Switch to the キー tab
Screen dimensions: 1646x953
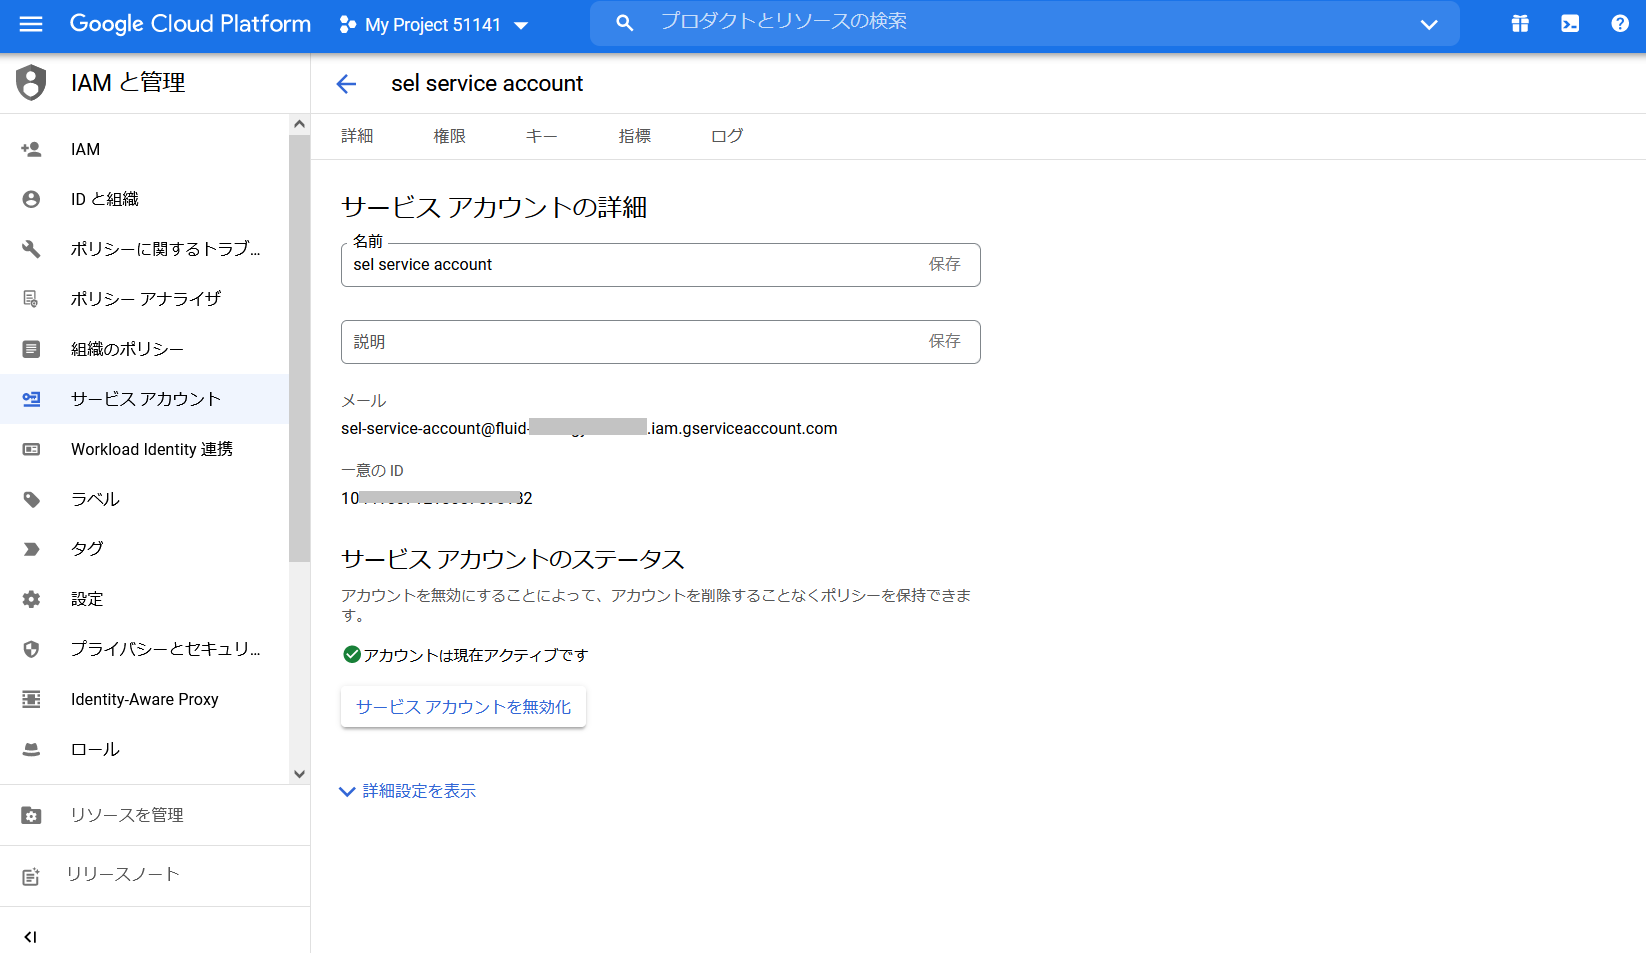pos(541,136)
